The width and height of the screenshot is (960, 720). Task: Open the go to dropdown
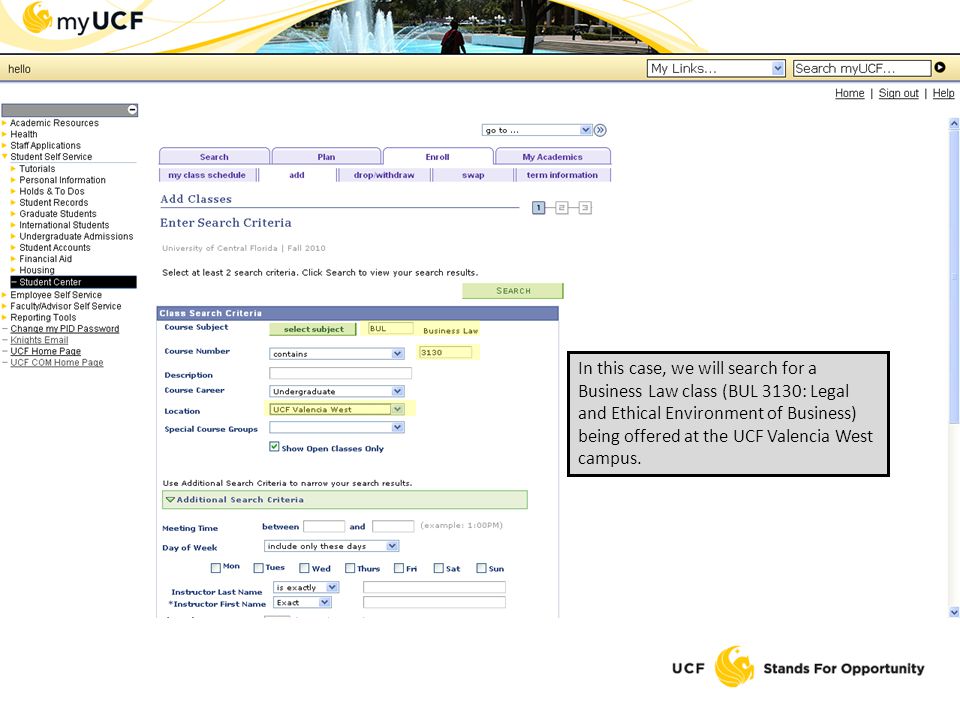(537, 130)
